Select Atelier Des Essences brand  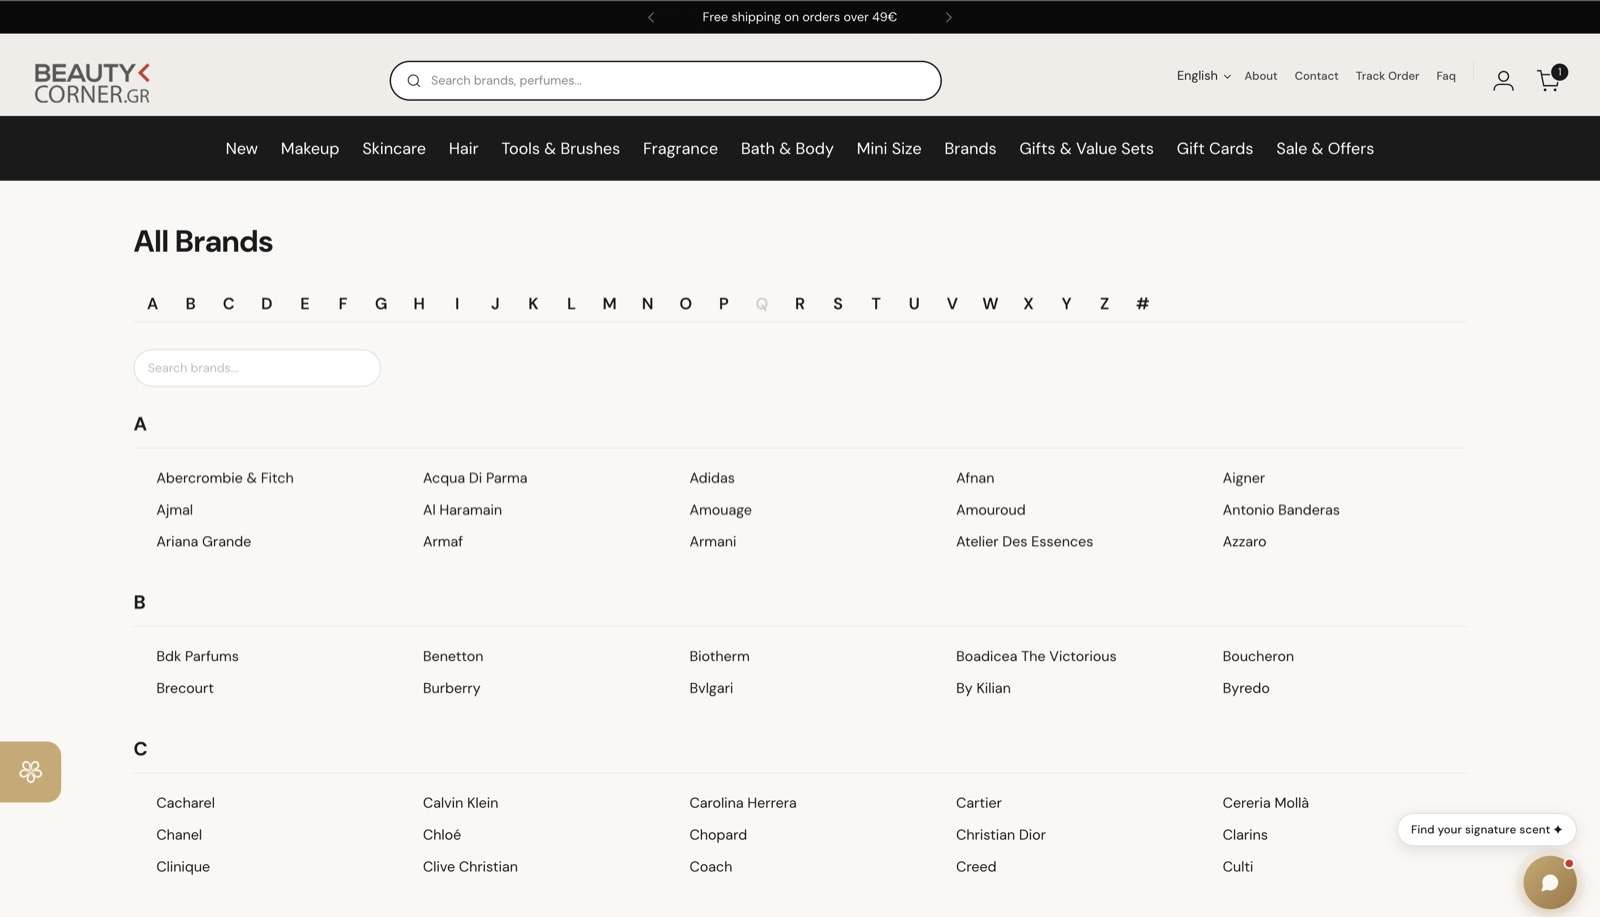(x=1024, y=542)
